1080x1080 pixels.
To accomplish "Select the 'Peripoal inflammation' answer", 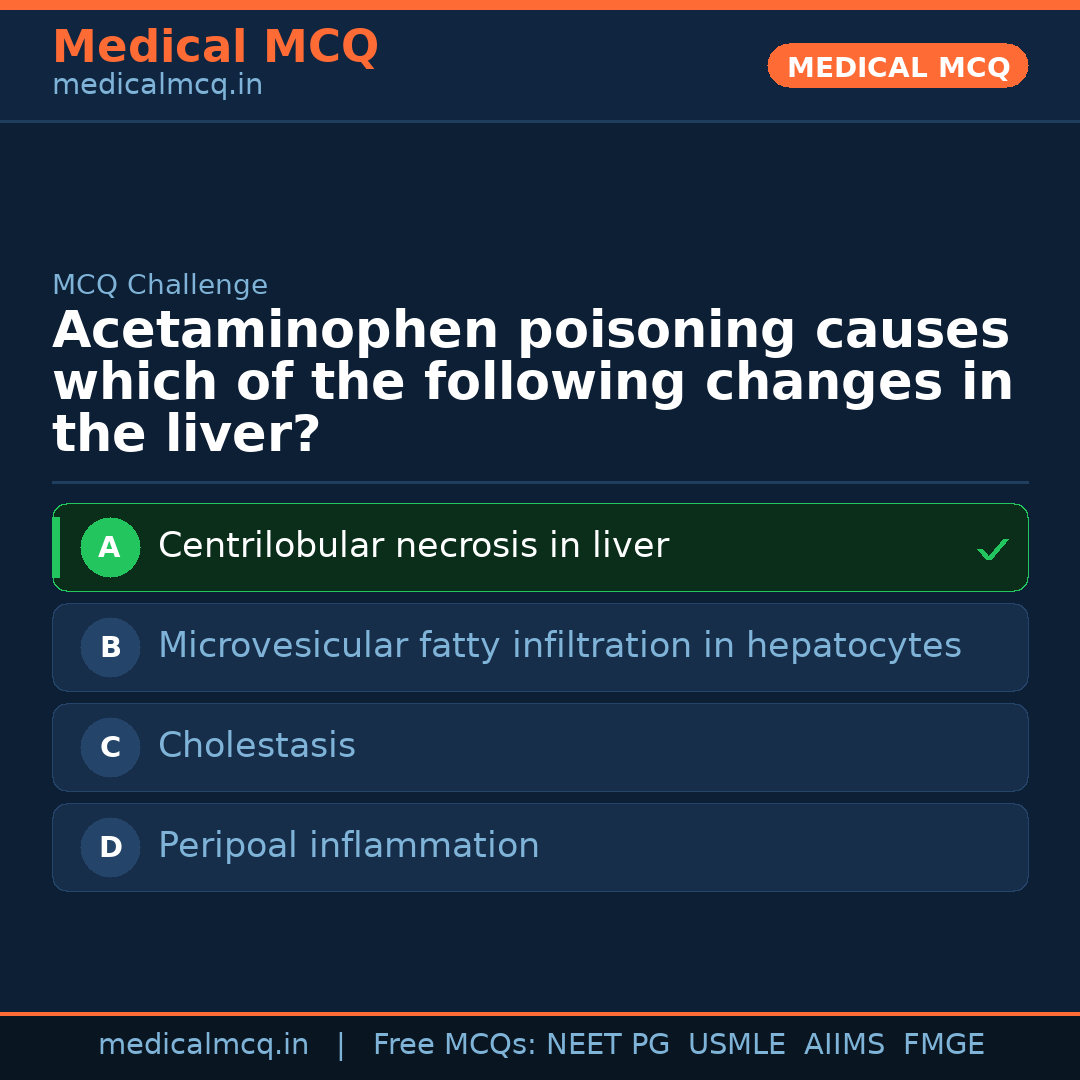I will 348,846.
